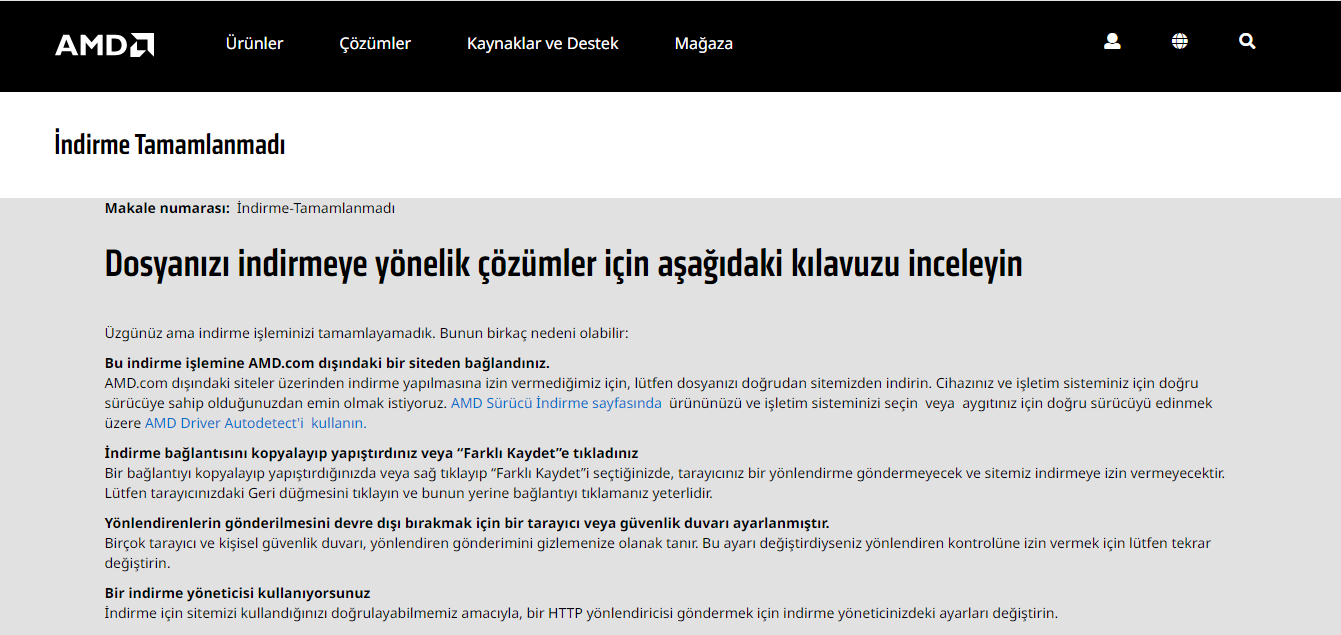Follow the AMD Sürücü İndirme sayfasında link
The width and height of the screenshot is (1341, 635).
[x=556, y=403]
